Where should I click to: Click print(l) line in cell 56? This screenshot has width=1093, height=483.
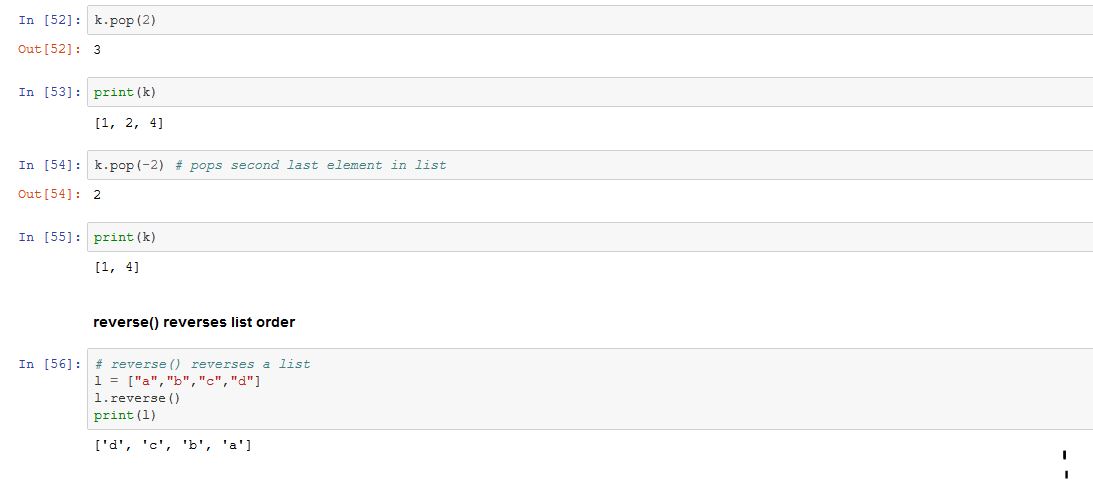click(x=125, y=415)
